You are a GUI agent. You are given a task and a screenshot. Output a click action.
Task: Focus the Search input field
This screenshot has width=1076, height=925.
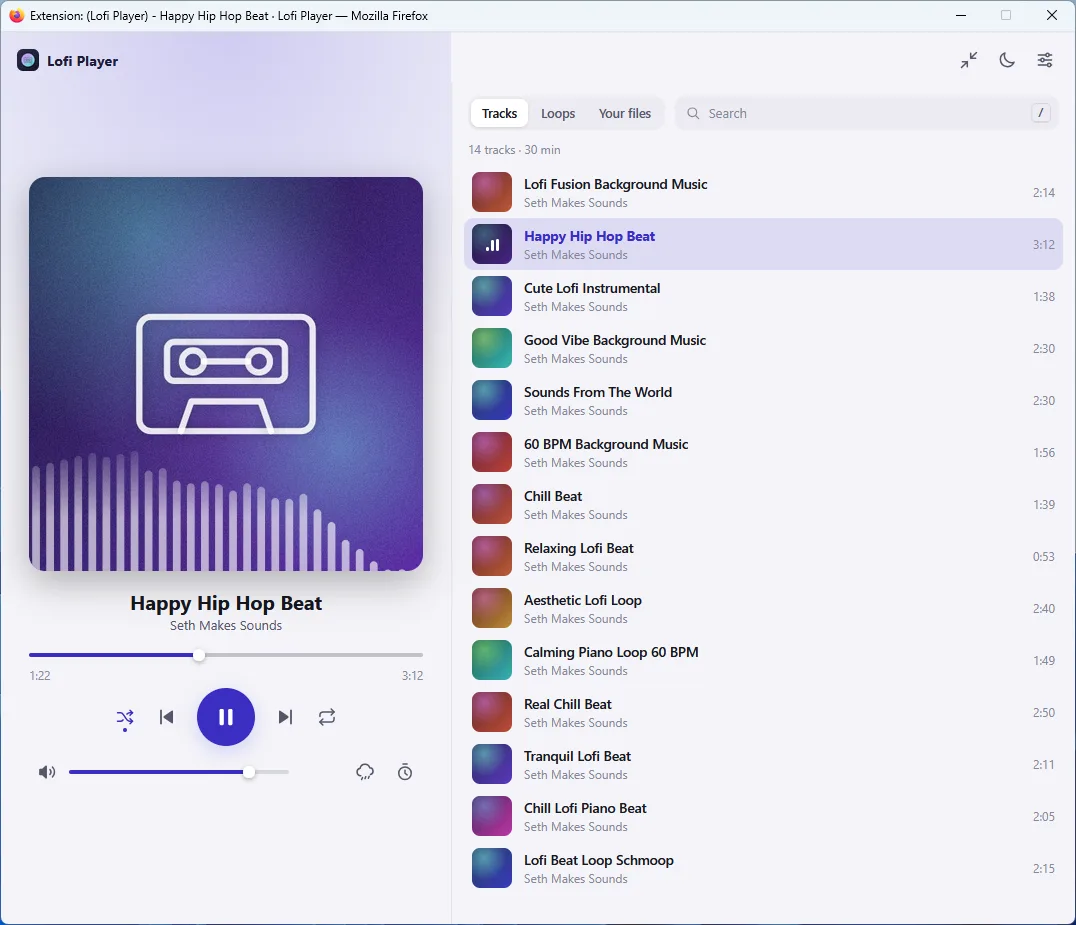(867, 113)
